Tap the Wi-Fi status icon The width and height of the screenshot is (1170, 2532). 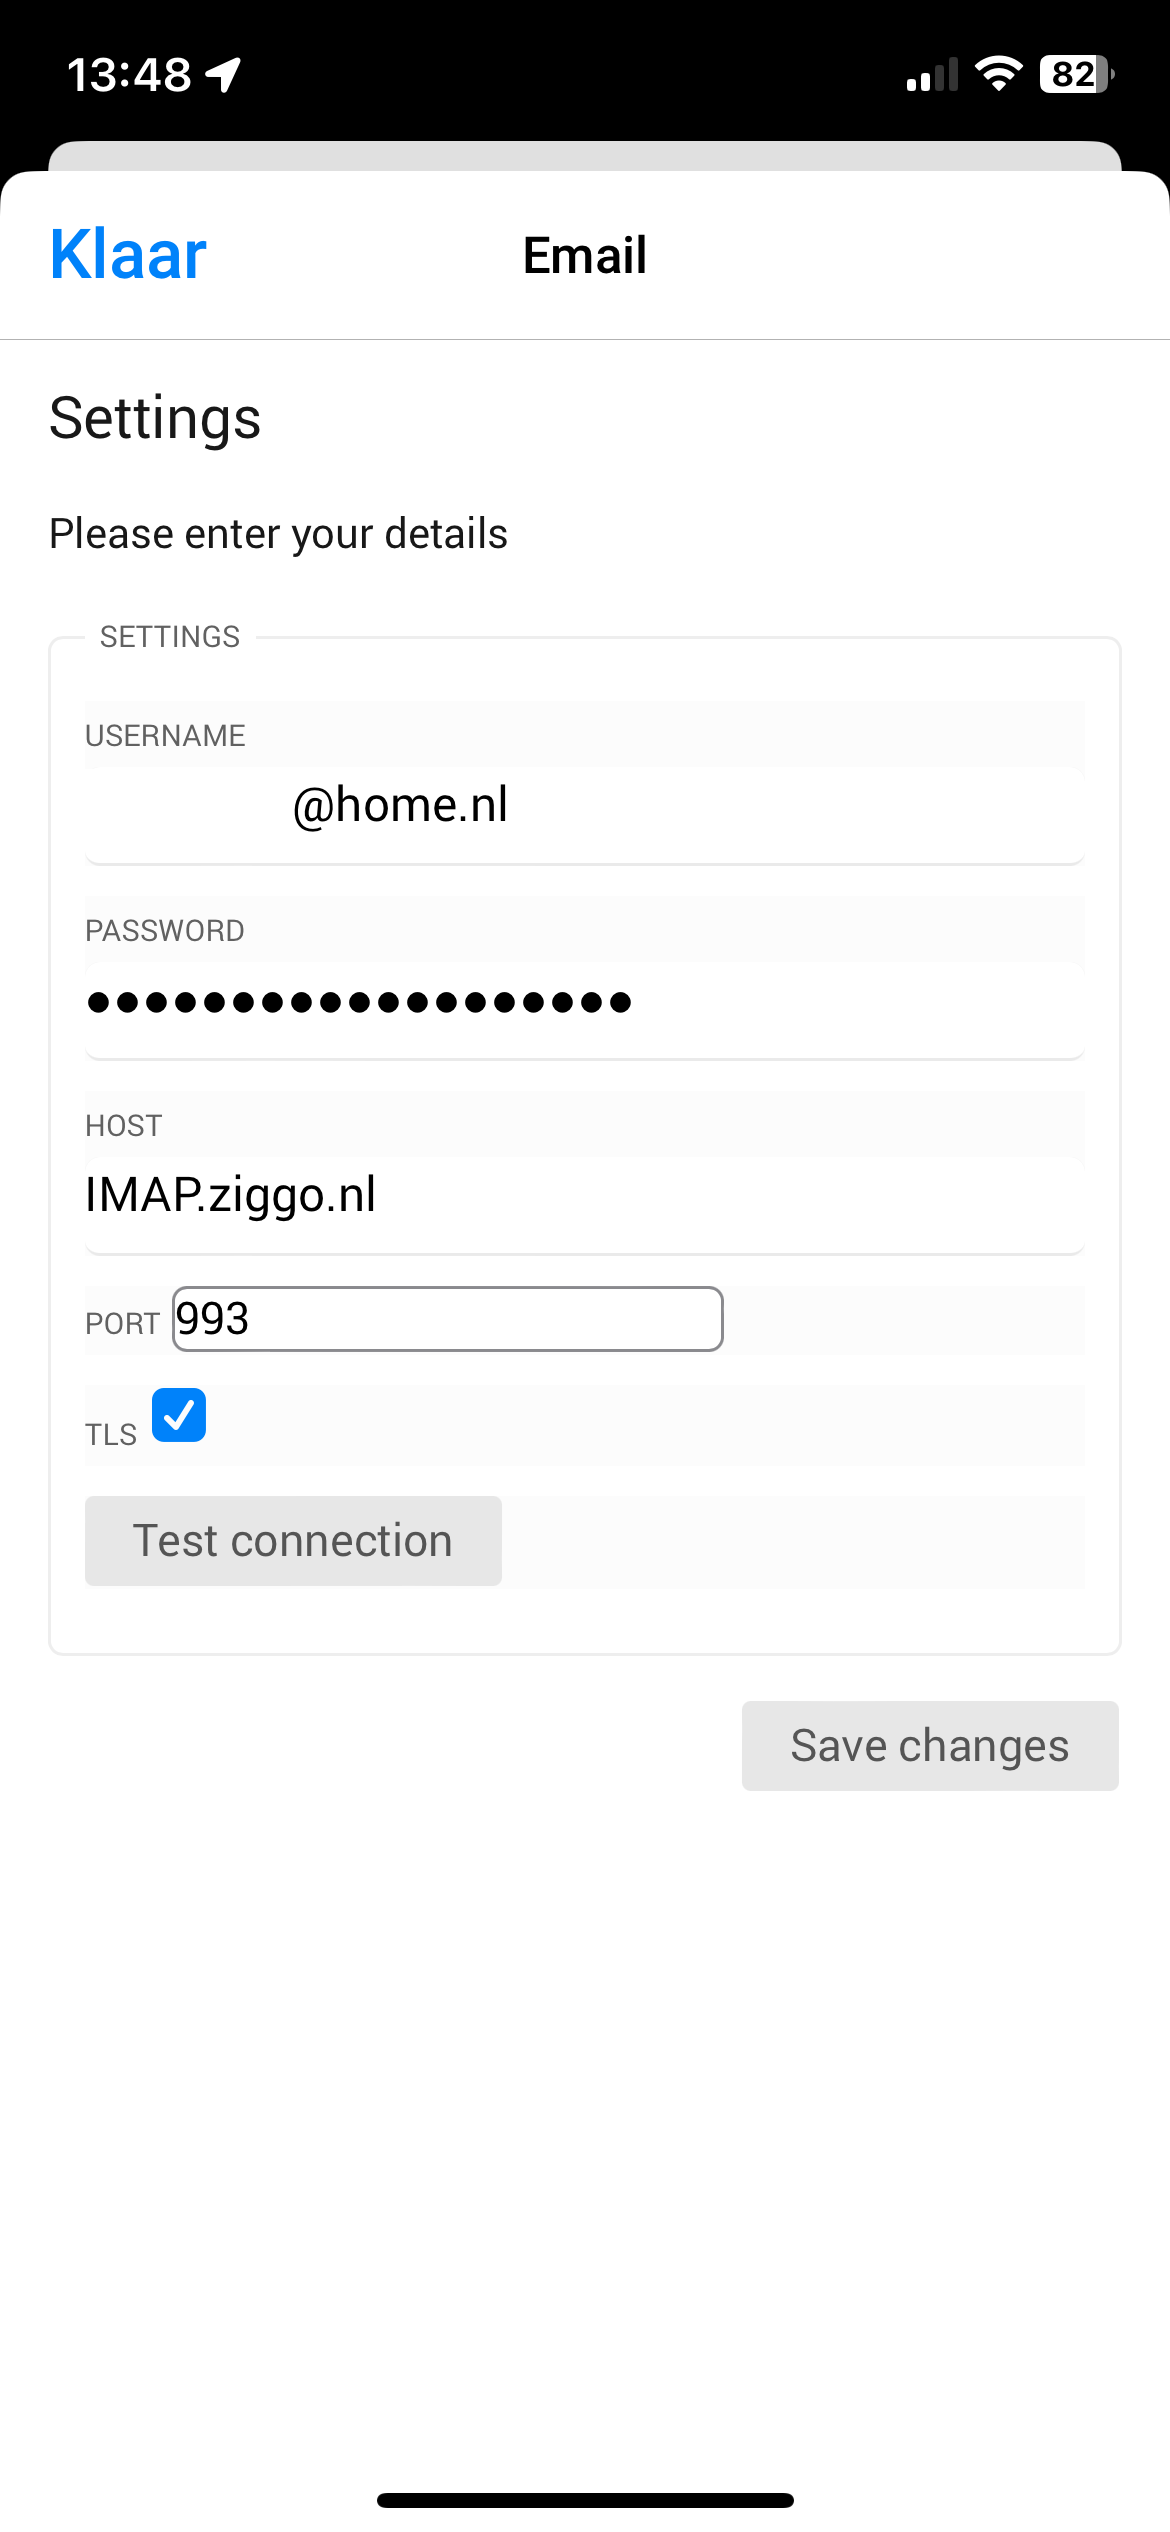click(998, 73)
